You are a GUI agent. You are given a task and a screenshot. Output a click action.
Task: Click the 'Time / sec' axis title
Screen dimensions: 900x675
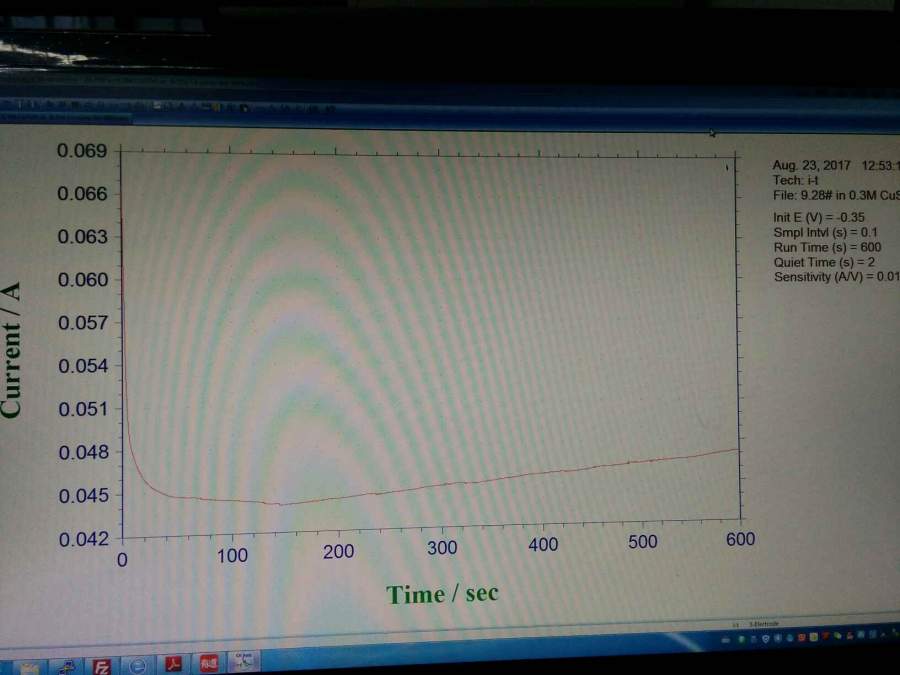pyautogui.click(x=442, y=594)
